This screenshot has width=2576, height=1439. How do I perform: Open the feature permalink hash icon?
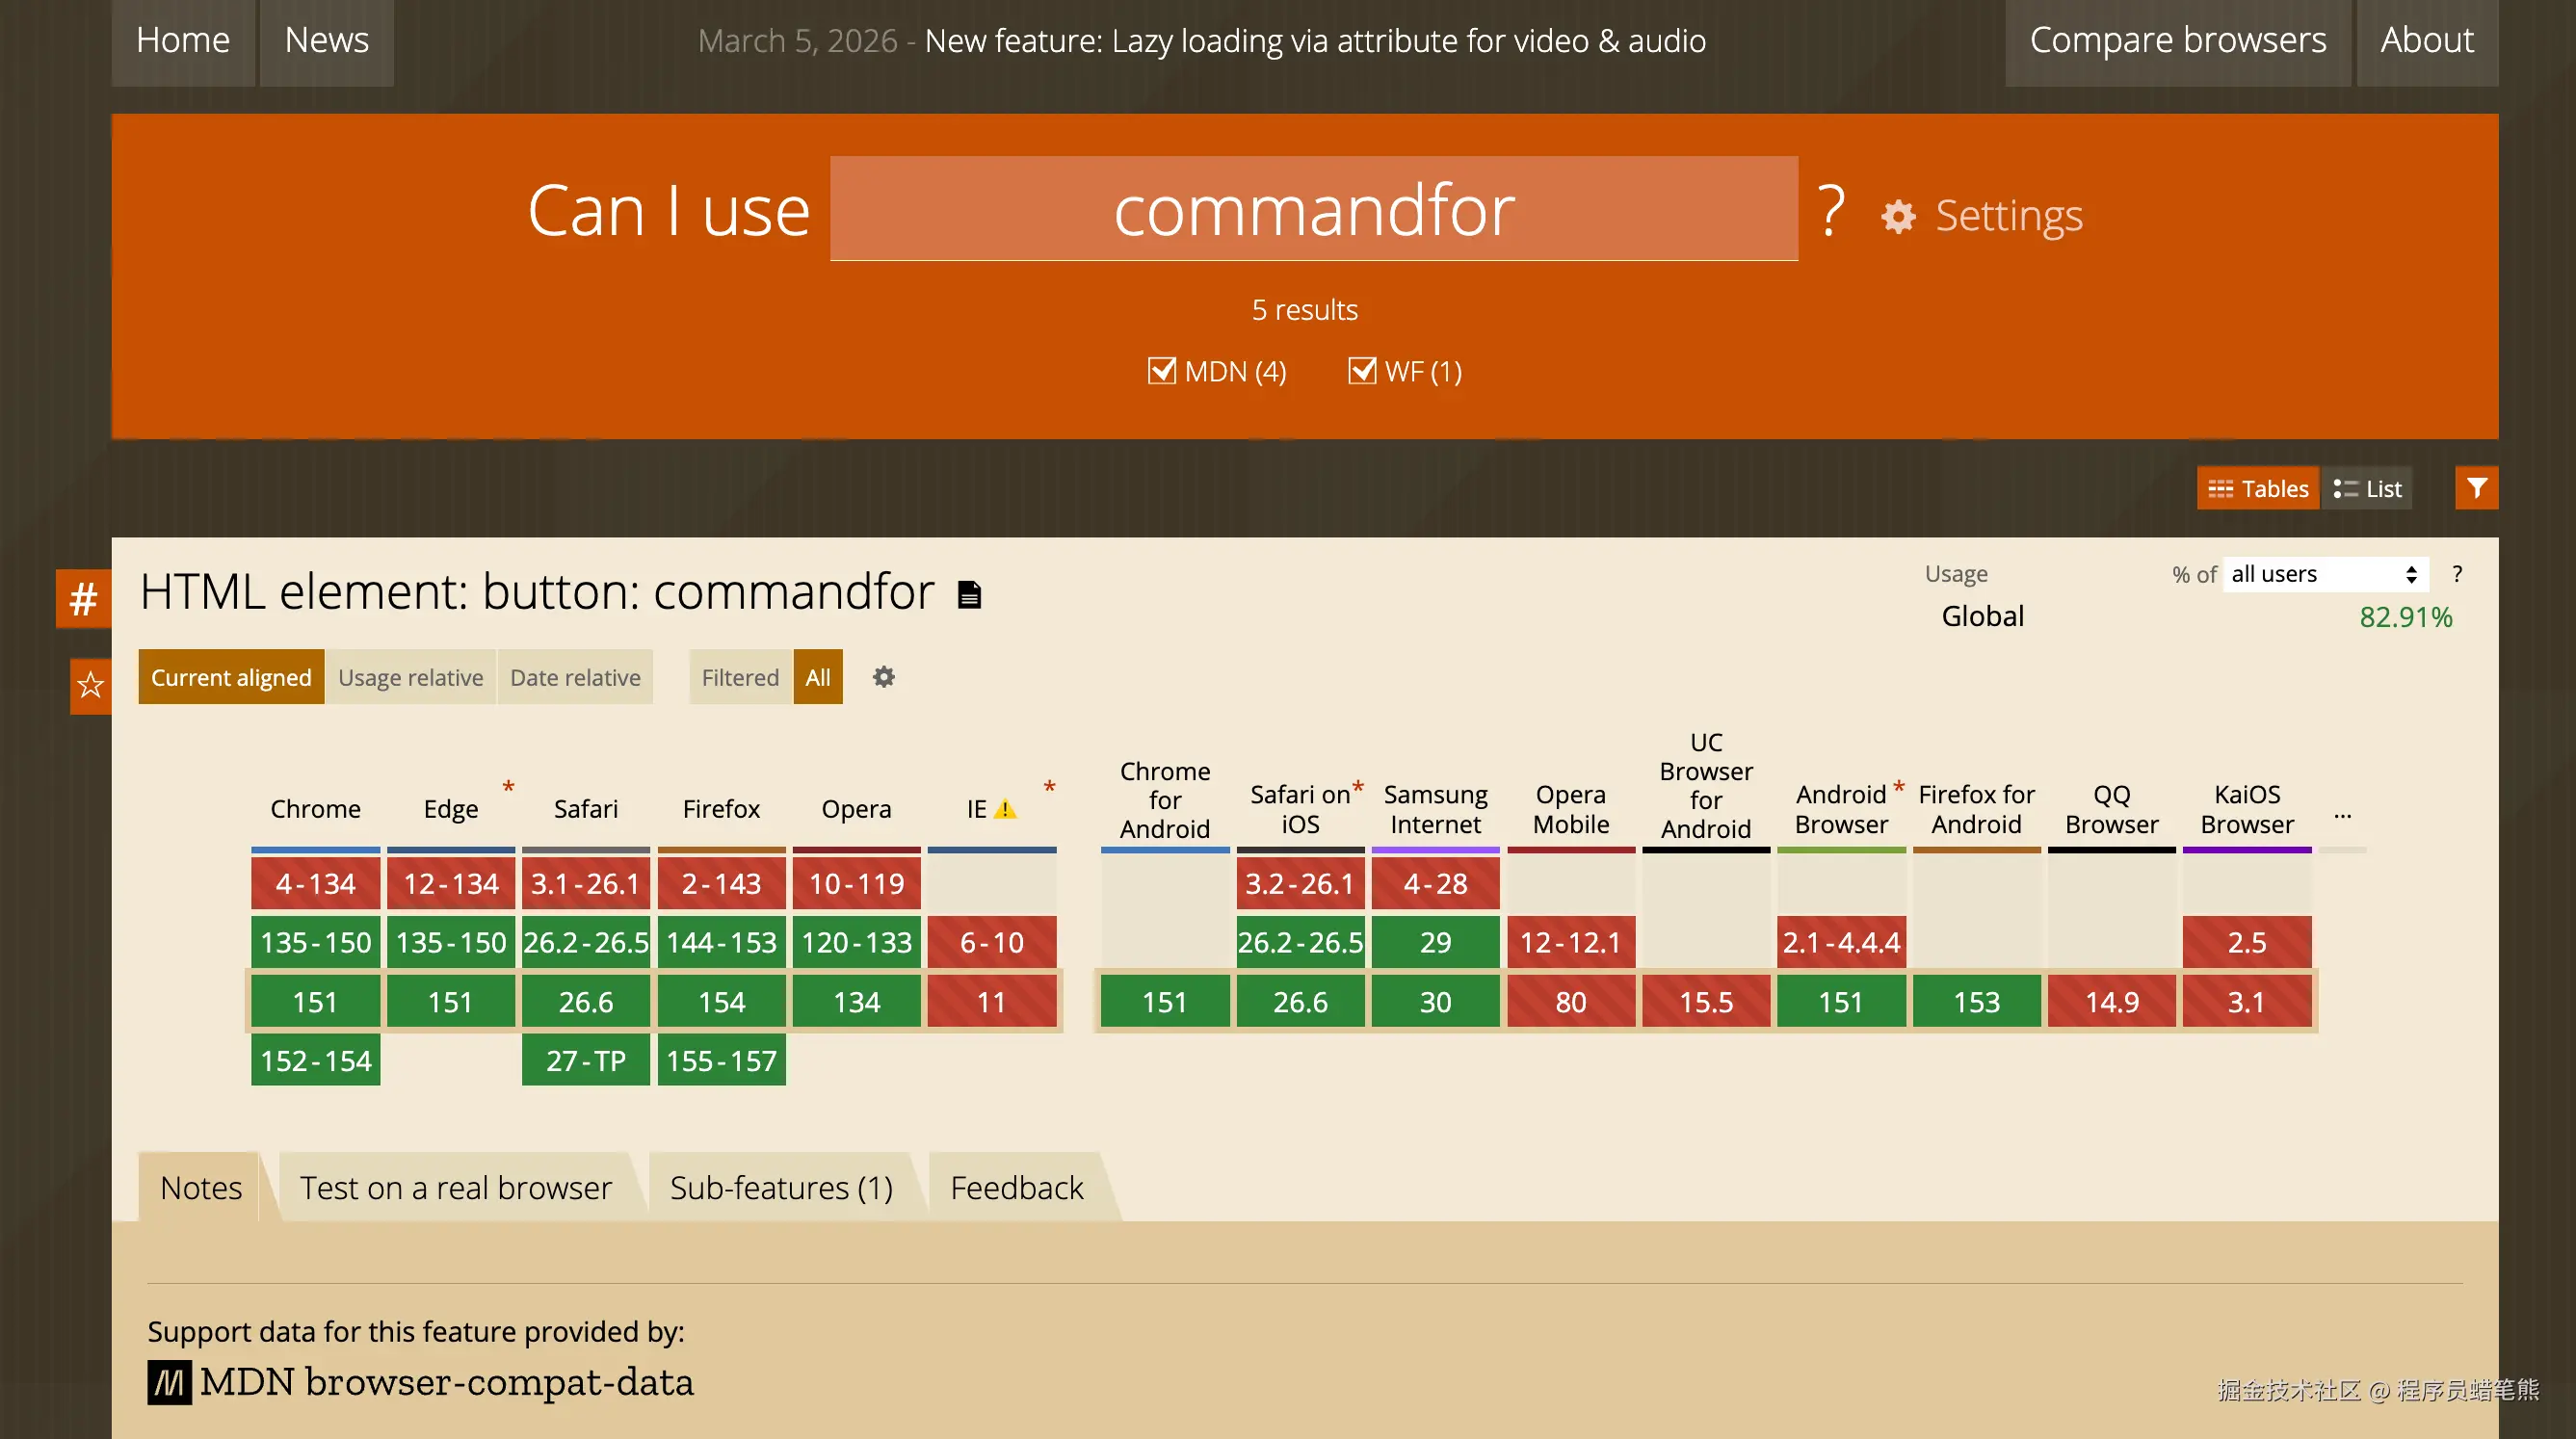tap(83, 598)
